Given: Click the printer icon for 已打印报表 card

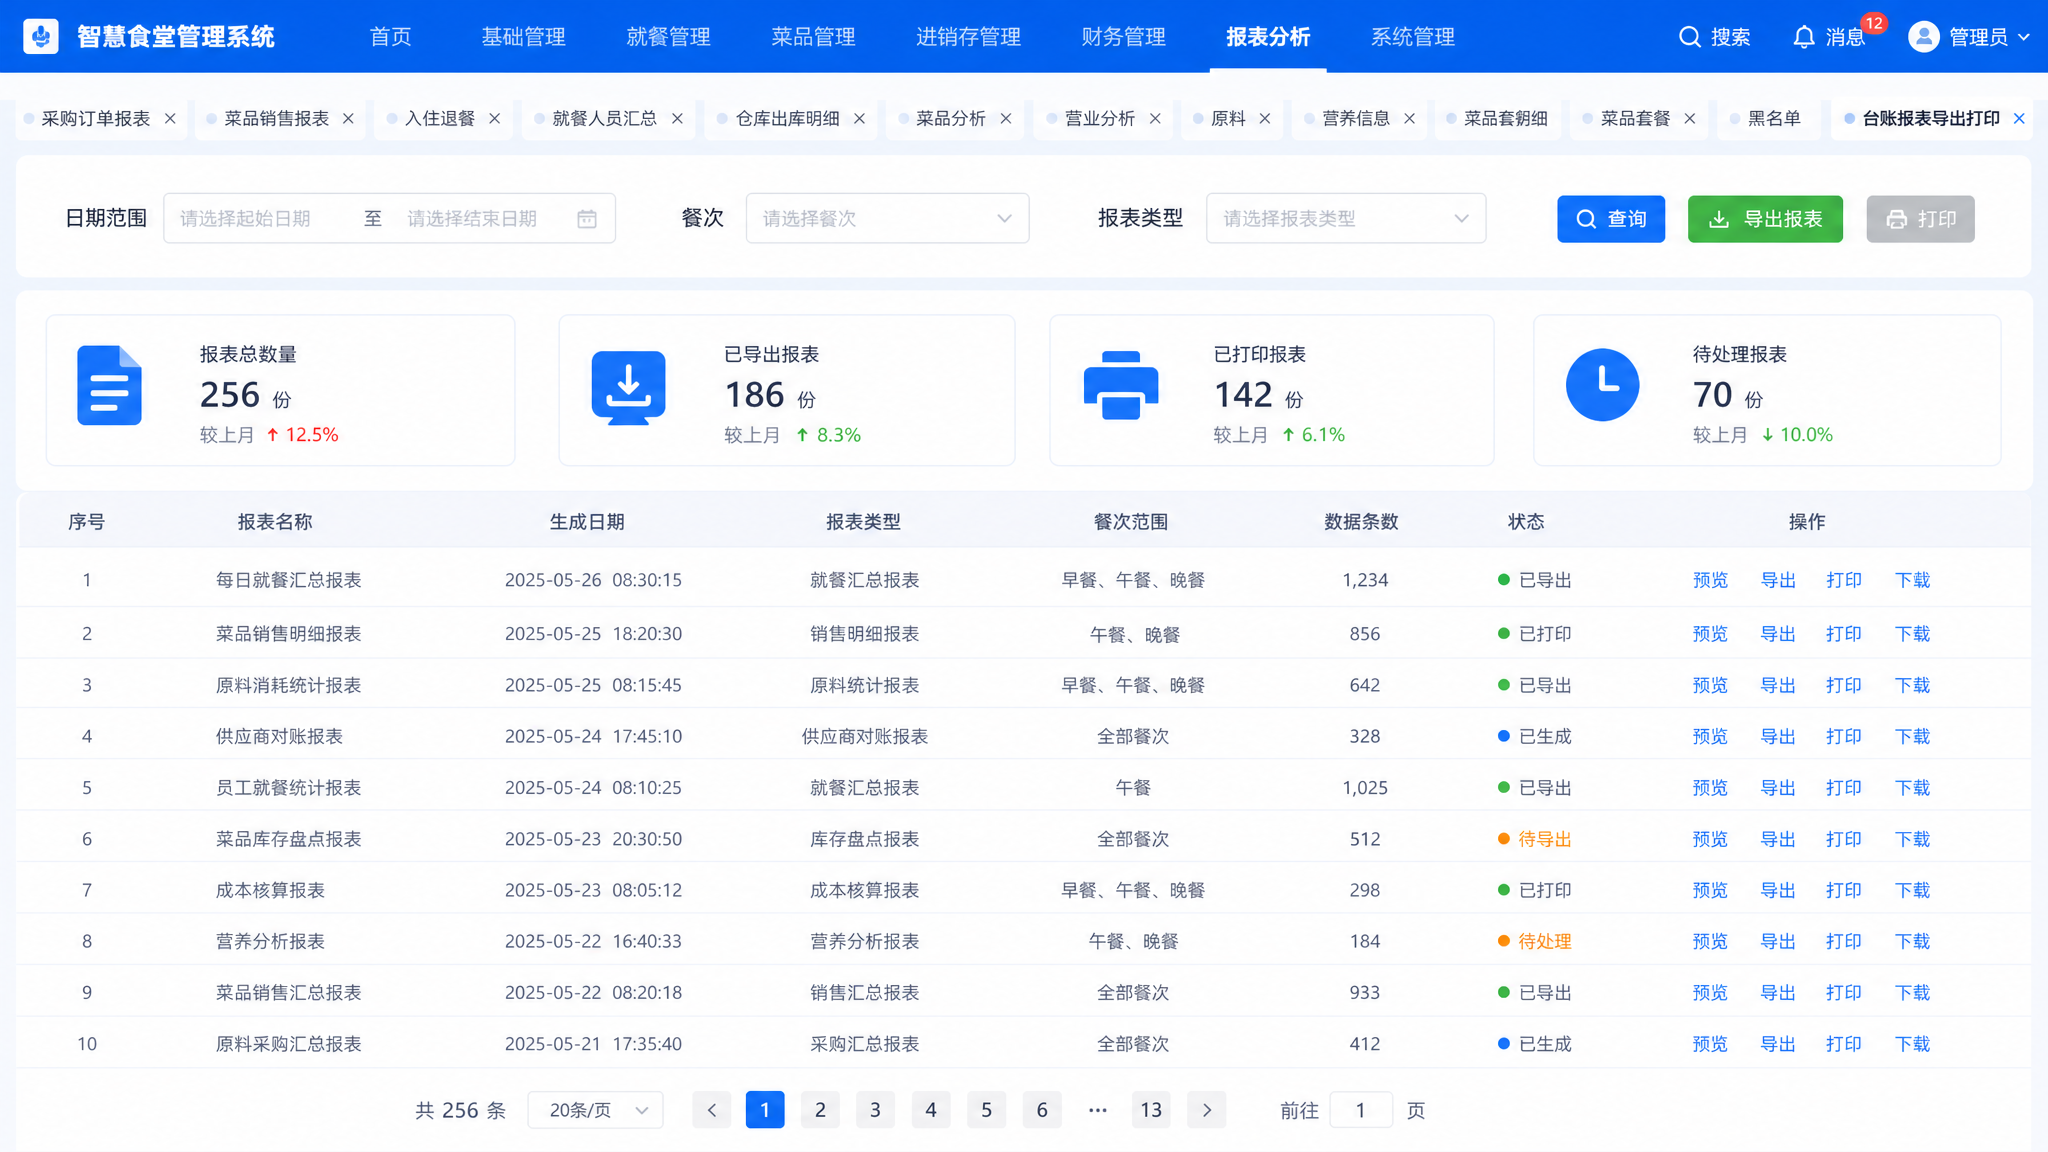Looking at the screenshot, I should coord(1121,386).
